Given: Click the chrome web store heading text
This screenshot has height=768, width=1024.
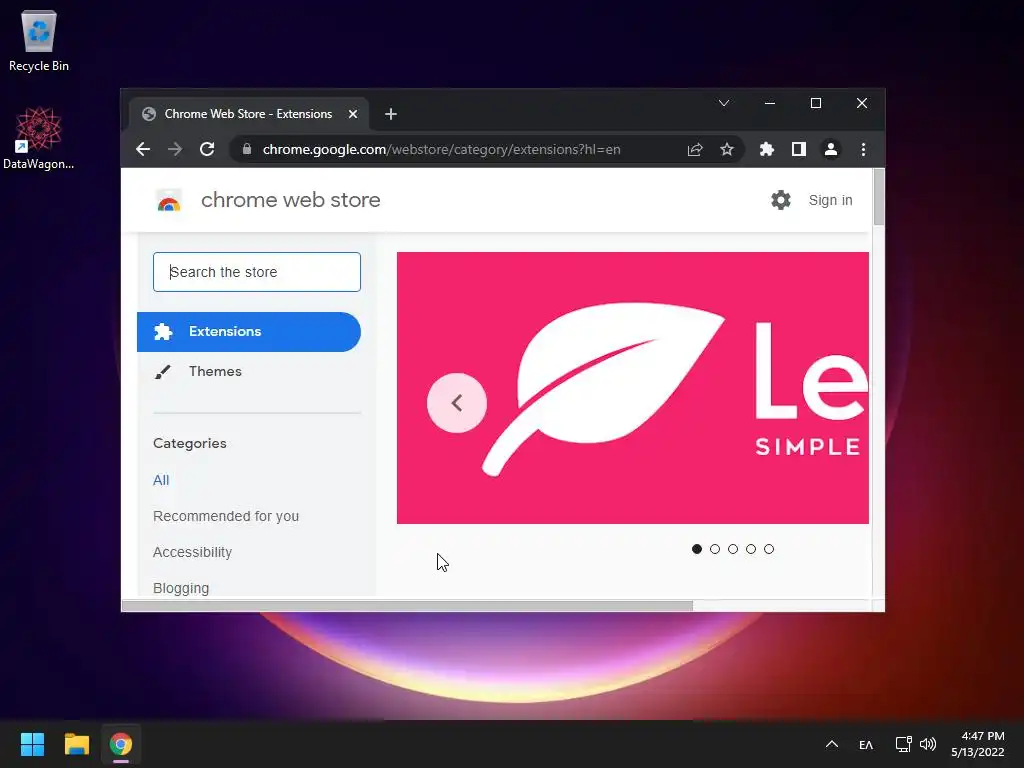Looking at the screenshot, I should click(291, 200).
